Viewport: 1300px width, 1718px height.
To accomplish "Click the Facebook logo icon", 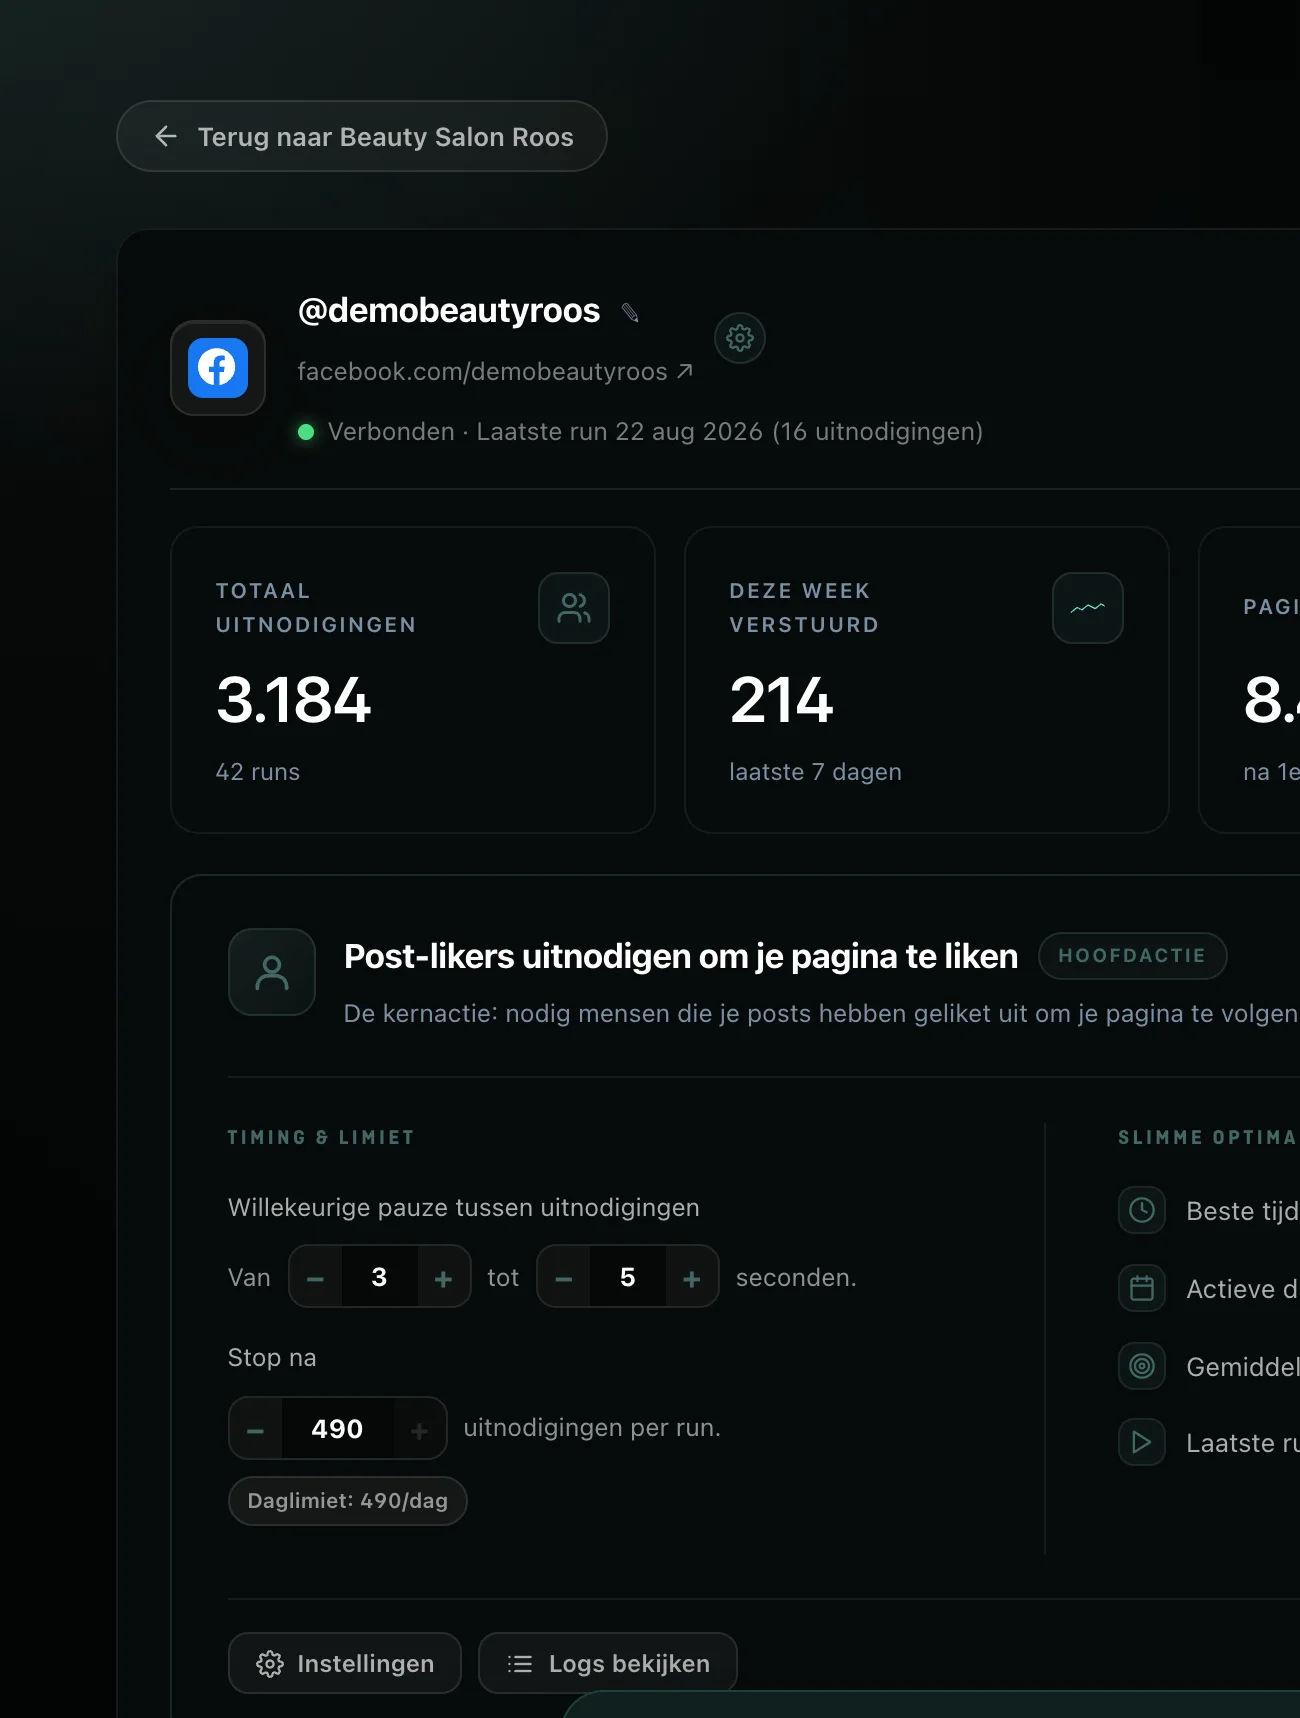I will 218,368.
